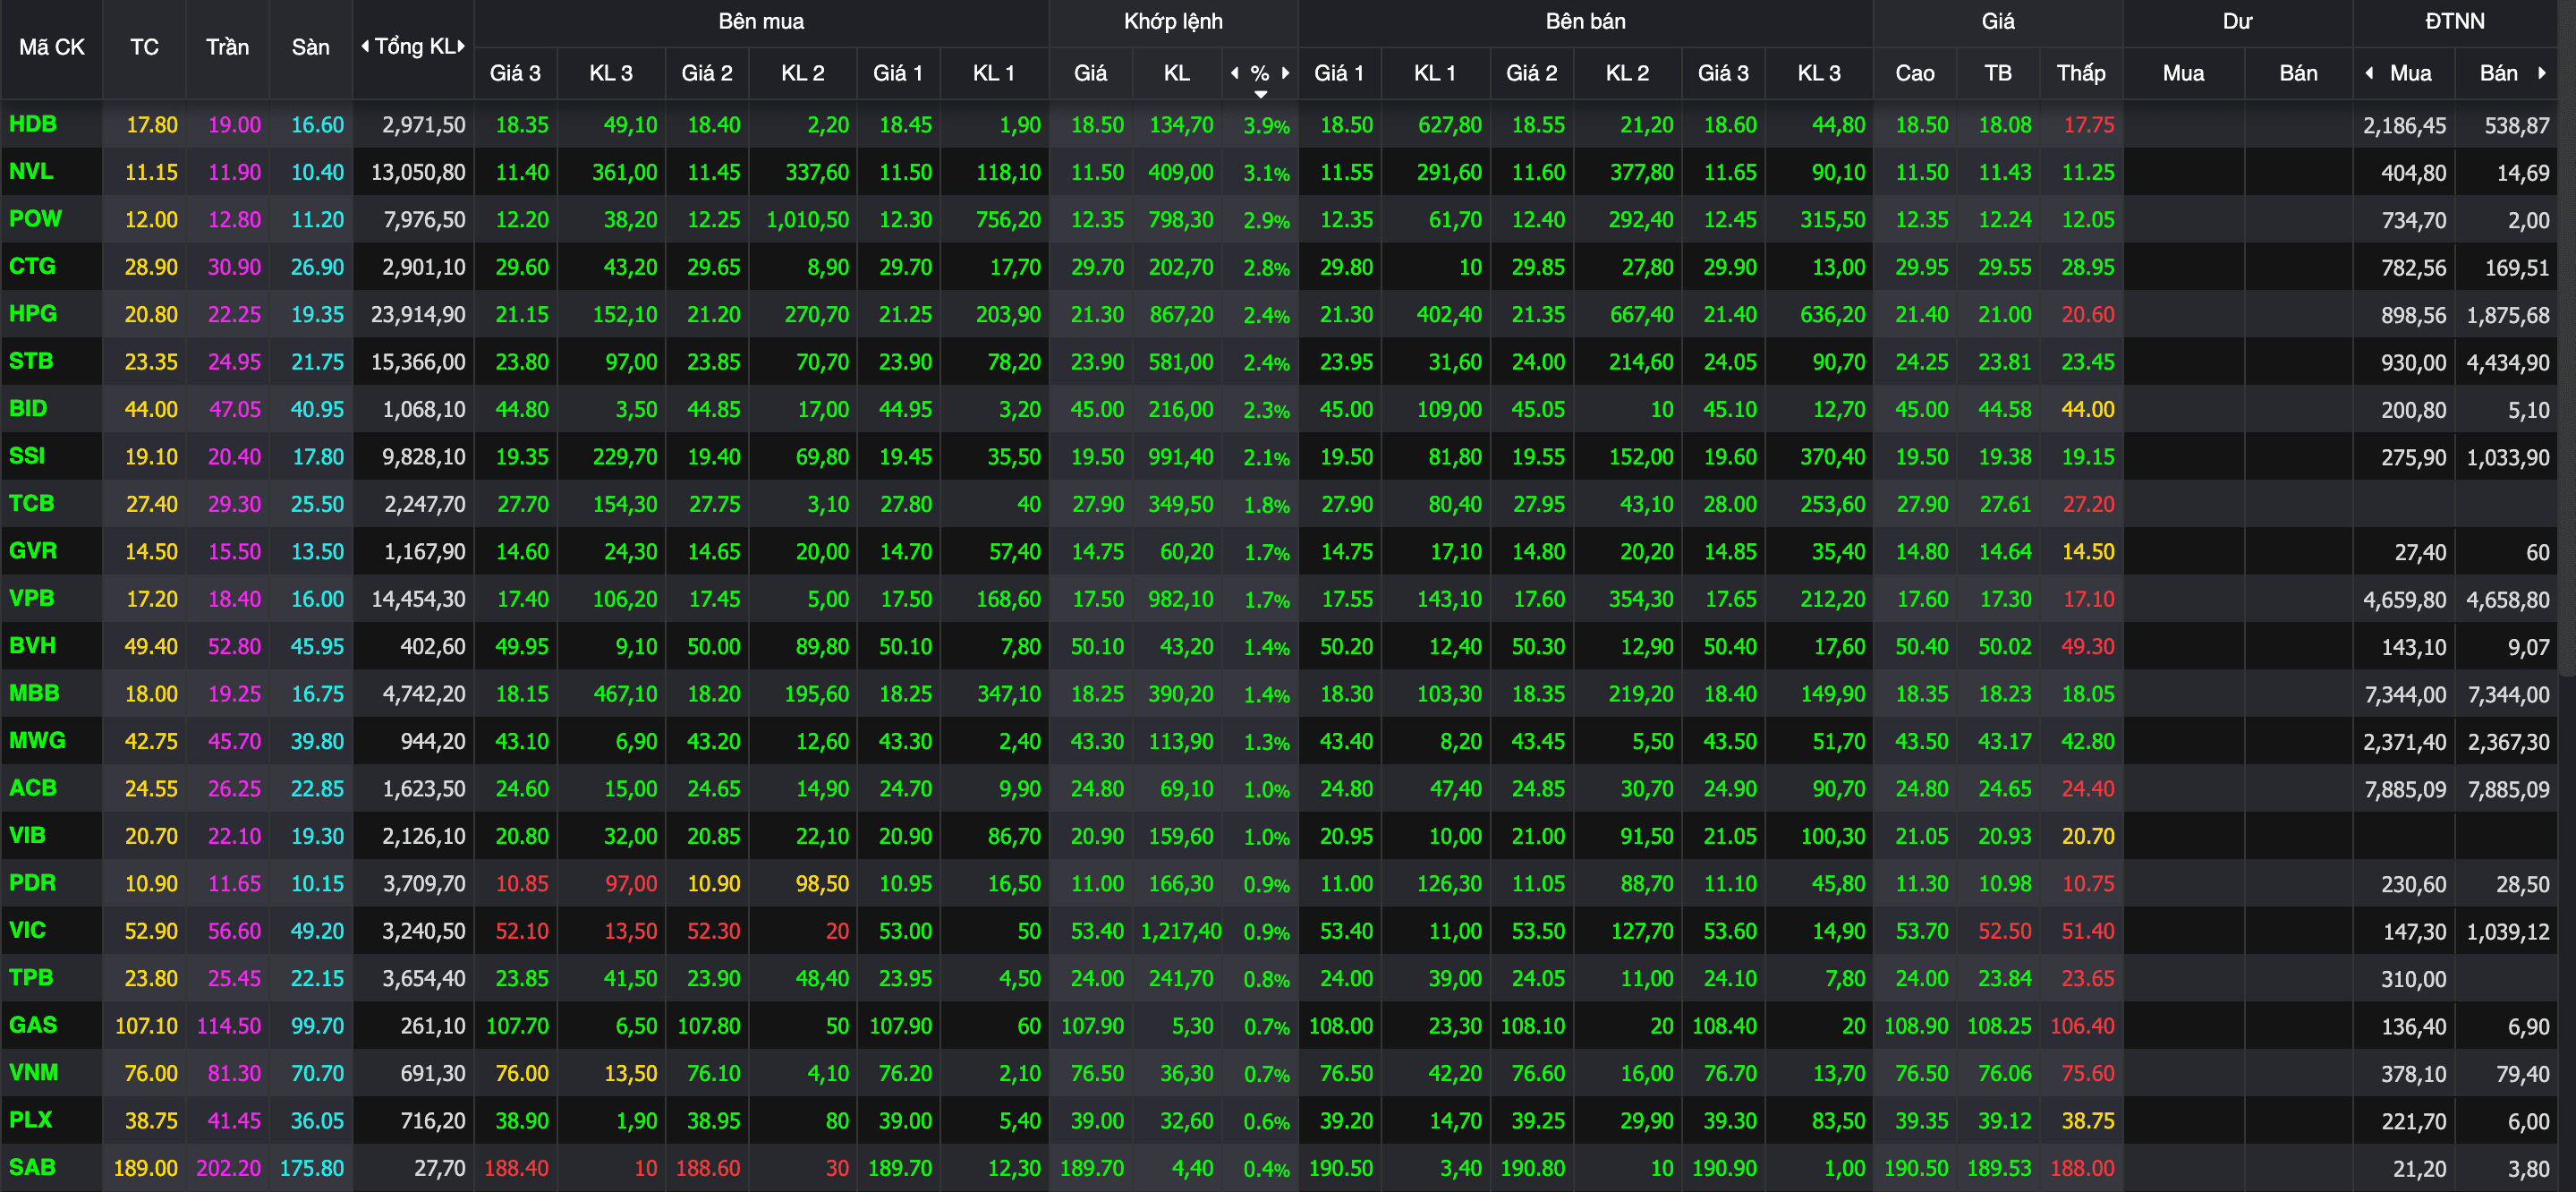Open the NVL stock symbol
This screenshot has height=1192, width=2576.
coord(31,171)
